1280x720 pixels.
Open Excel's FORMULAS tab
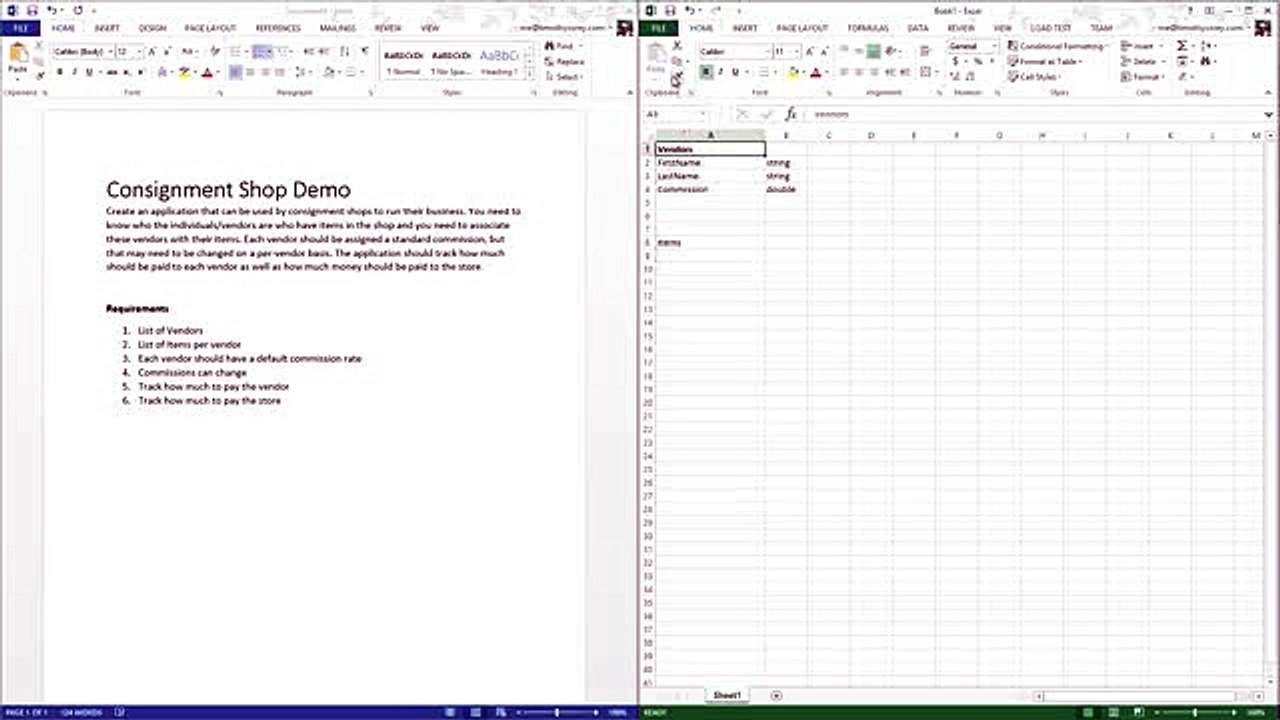pos(868,28)
